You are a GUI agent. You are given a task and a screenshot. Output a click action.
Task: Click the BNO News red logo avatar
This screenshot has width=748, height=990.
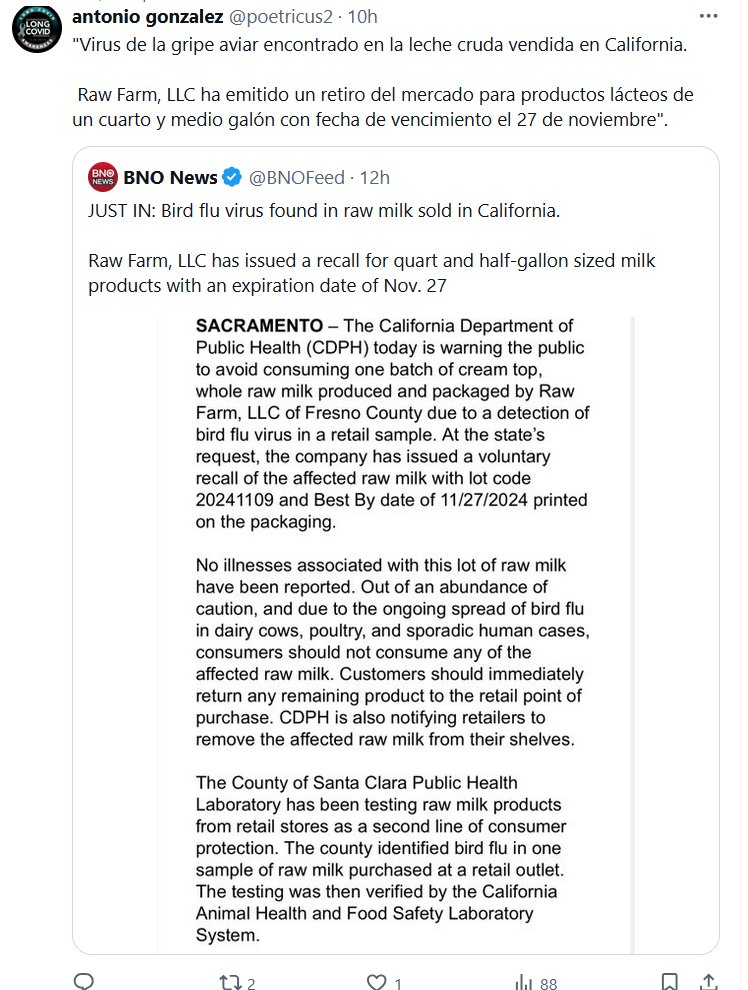point(102,178)
